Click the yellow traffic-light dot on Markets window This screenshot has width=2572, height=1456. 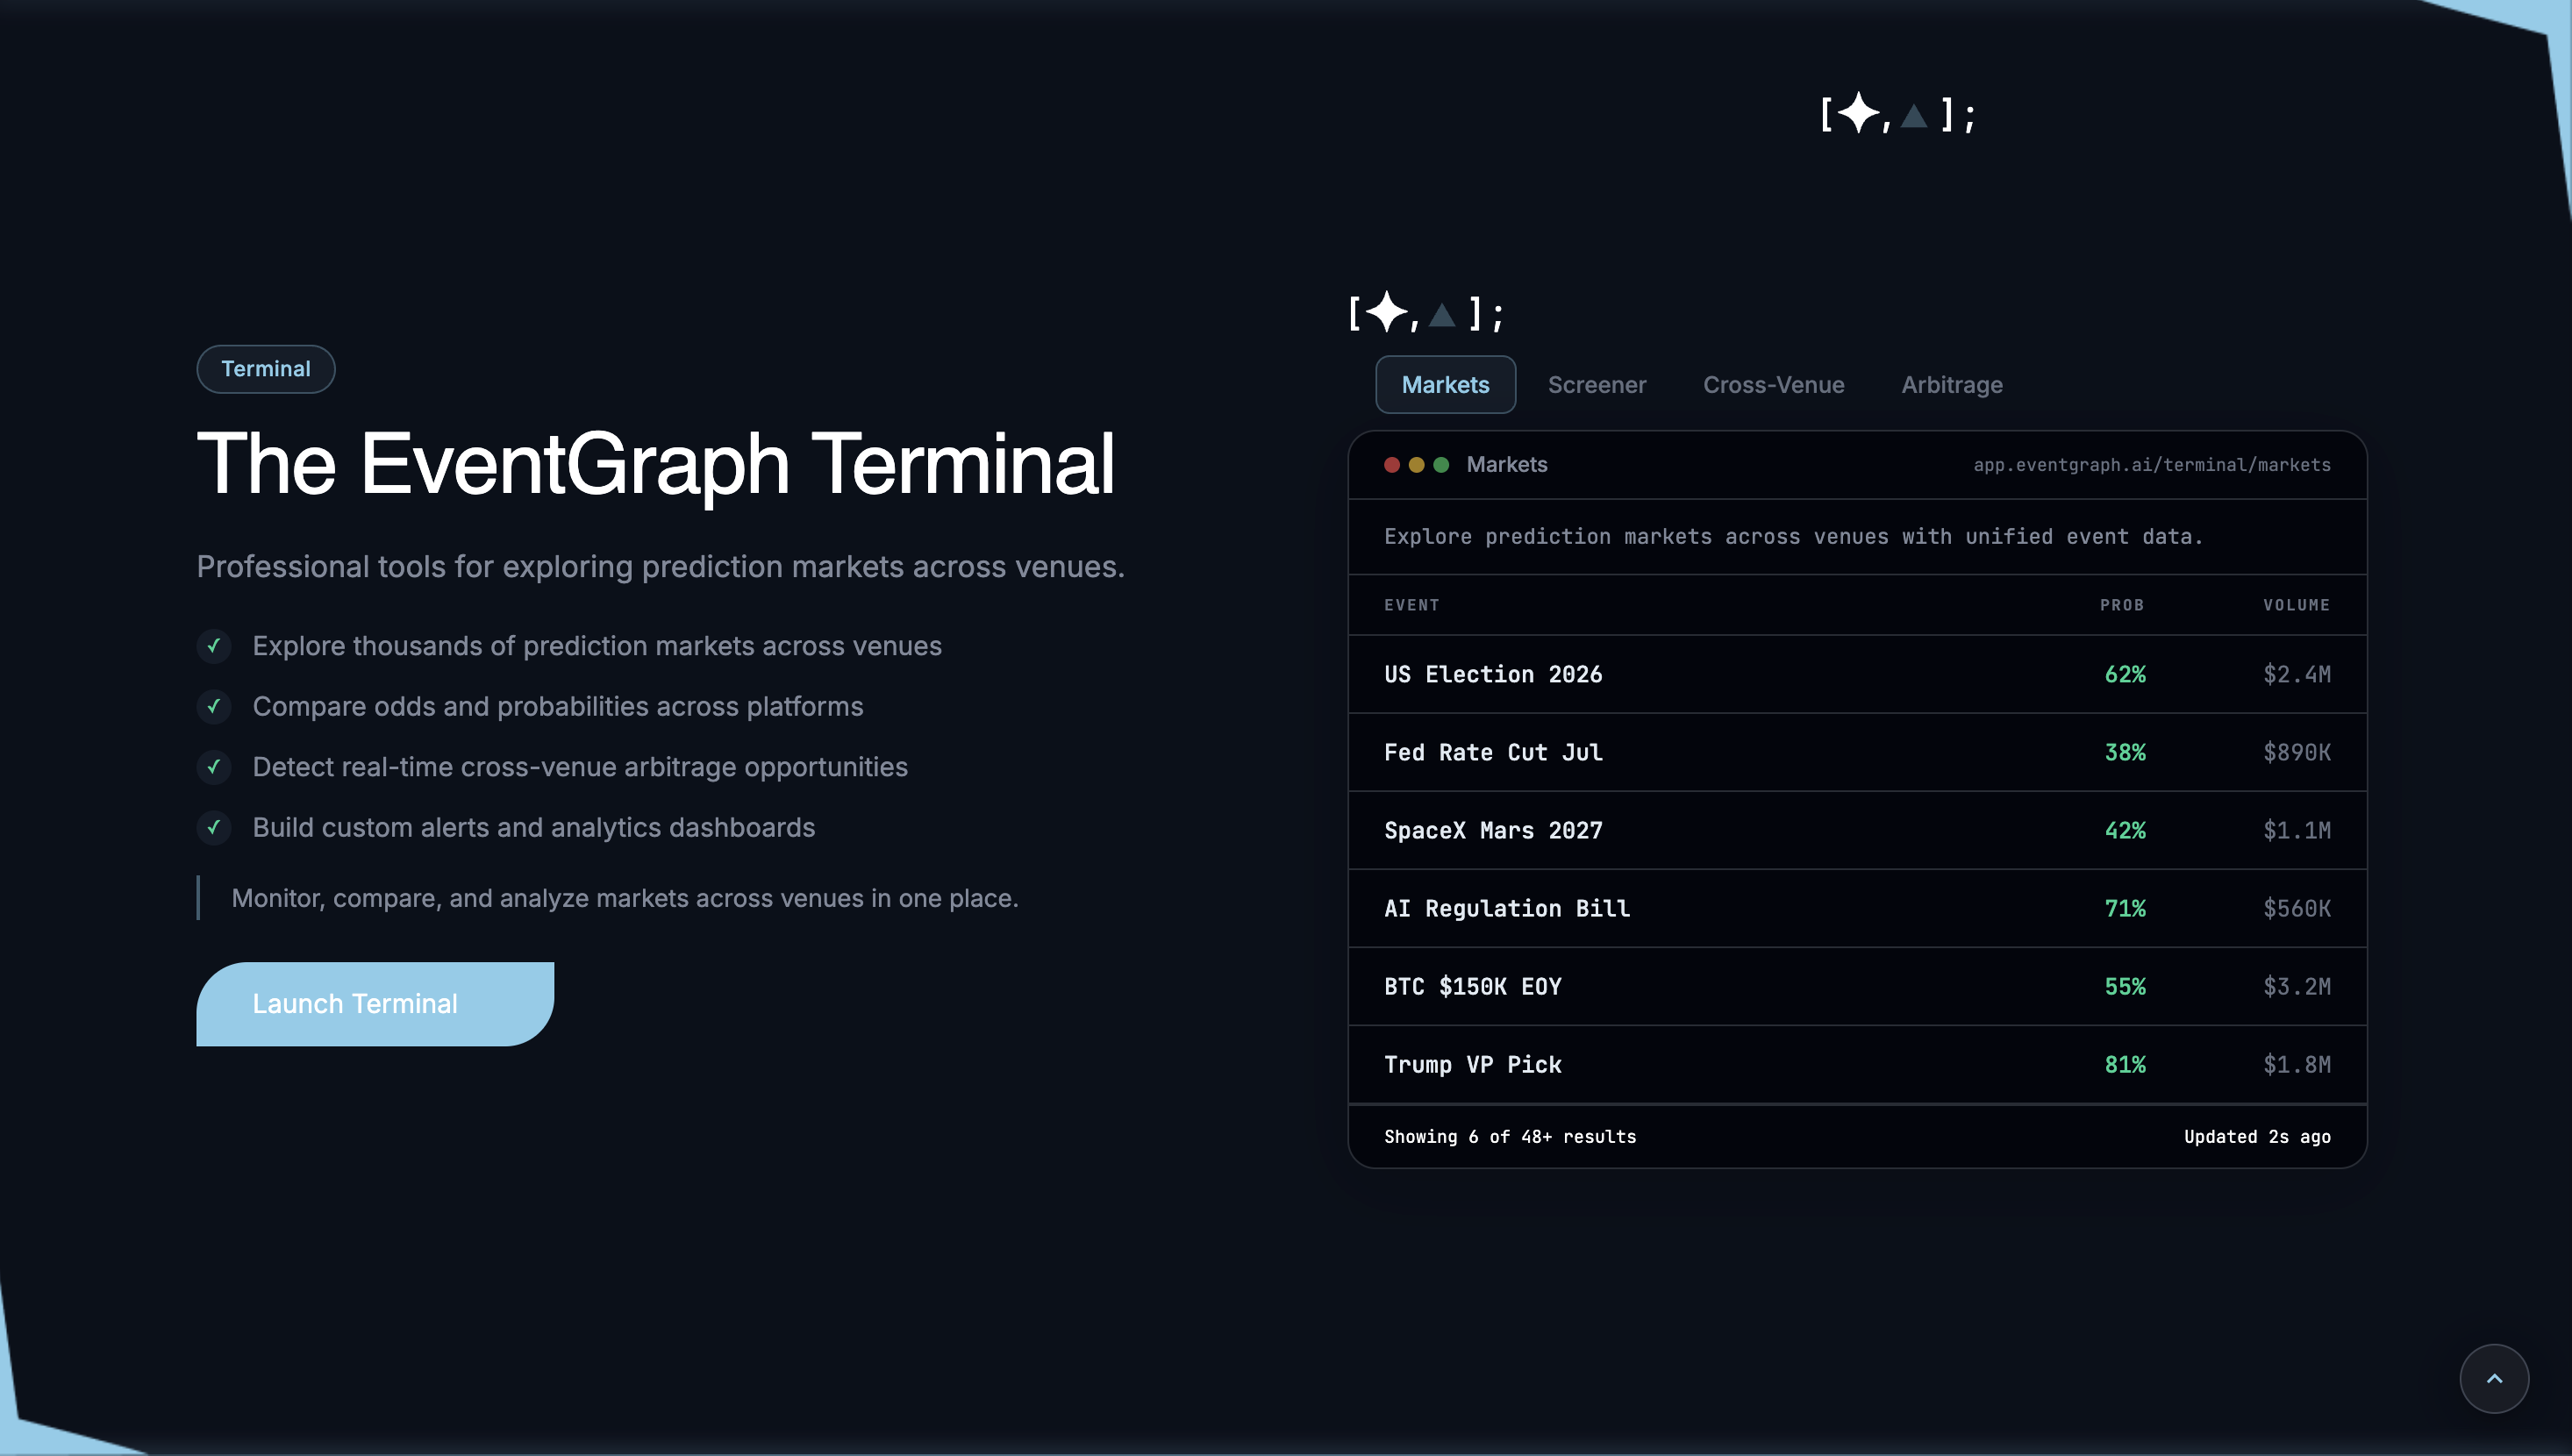1416,464
